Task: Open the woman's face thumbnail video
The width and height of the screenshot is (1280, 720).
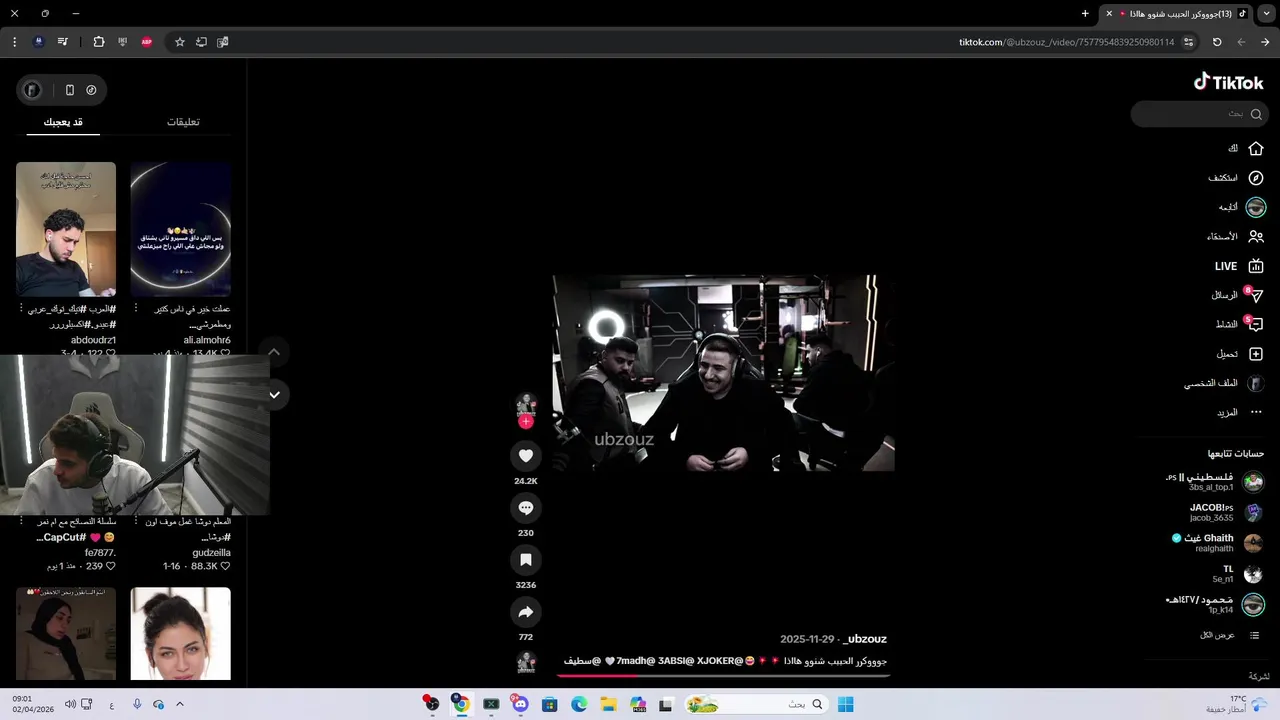Action: point(181,634)
